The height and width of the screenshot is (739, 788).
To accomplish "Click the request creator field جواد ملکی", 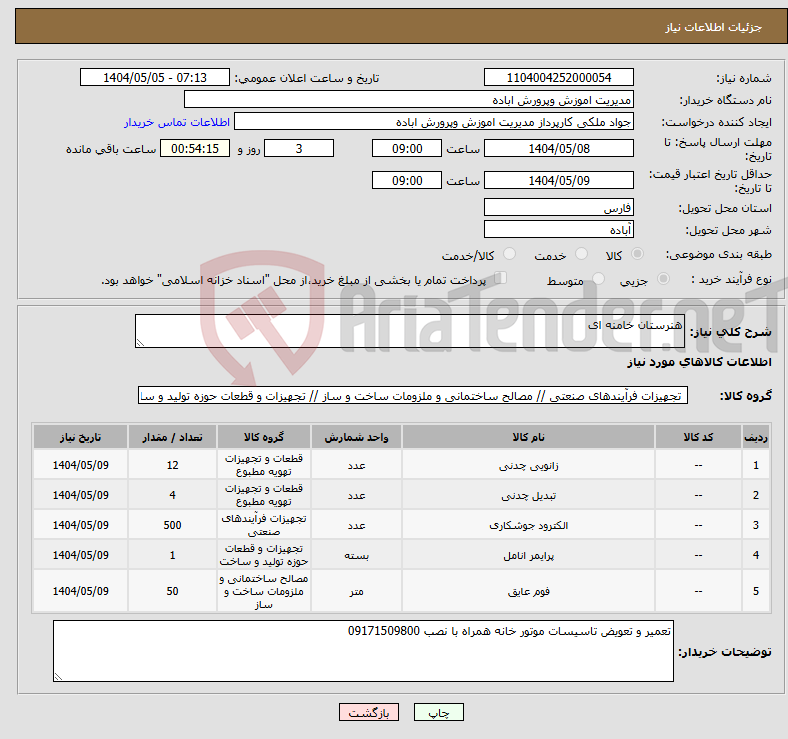I will (x=434, y=122).
